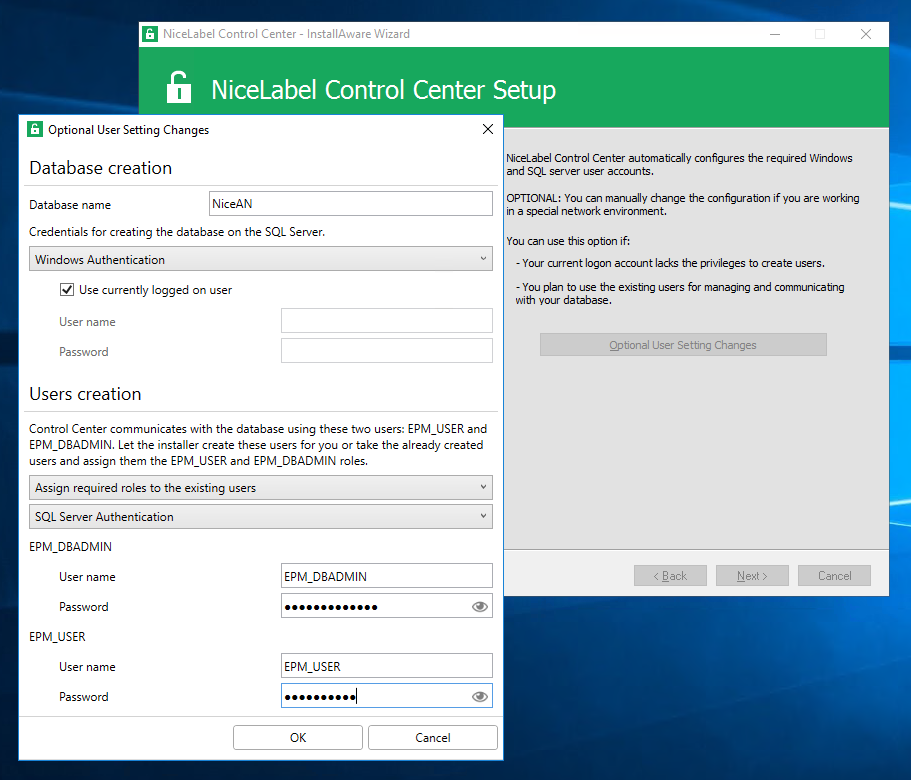Expand Assign required roles to existing users dropdown
Screen dimensions: 911x780
[260, 488]
